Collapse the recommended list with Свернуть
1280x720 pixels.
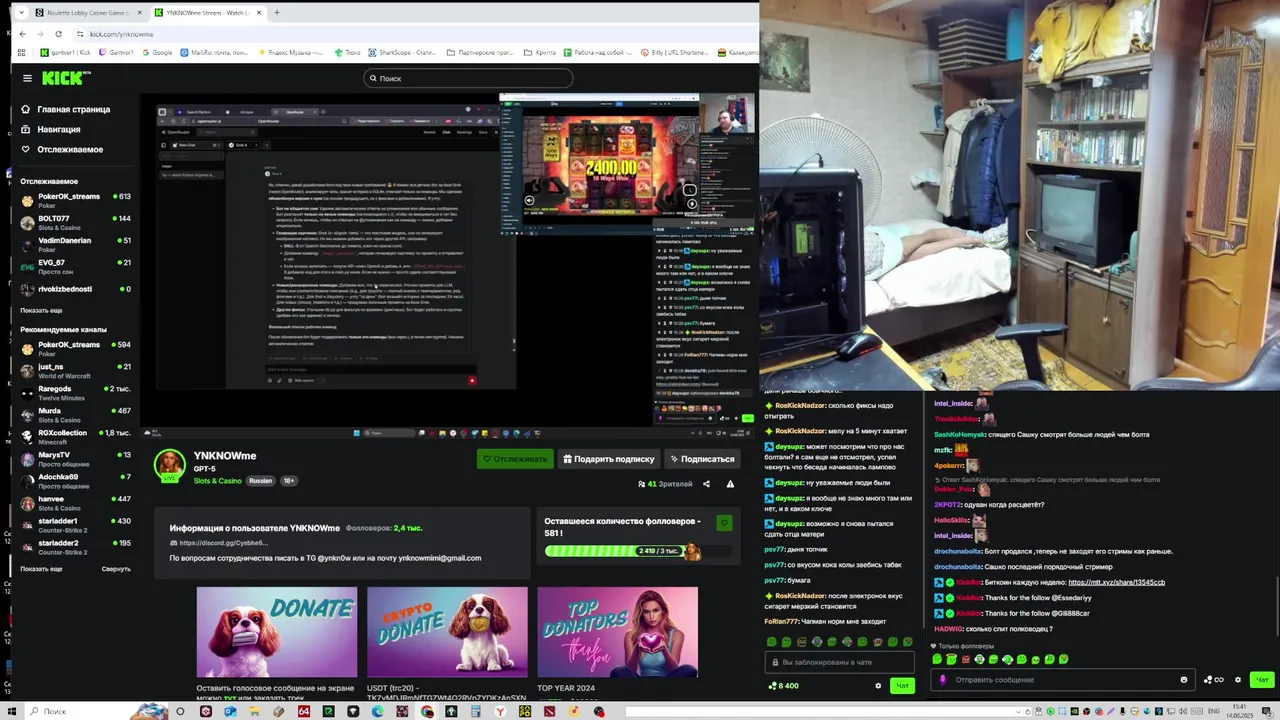(x=116, y=568)
